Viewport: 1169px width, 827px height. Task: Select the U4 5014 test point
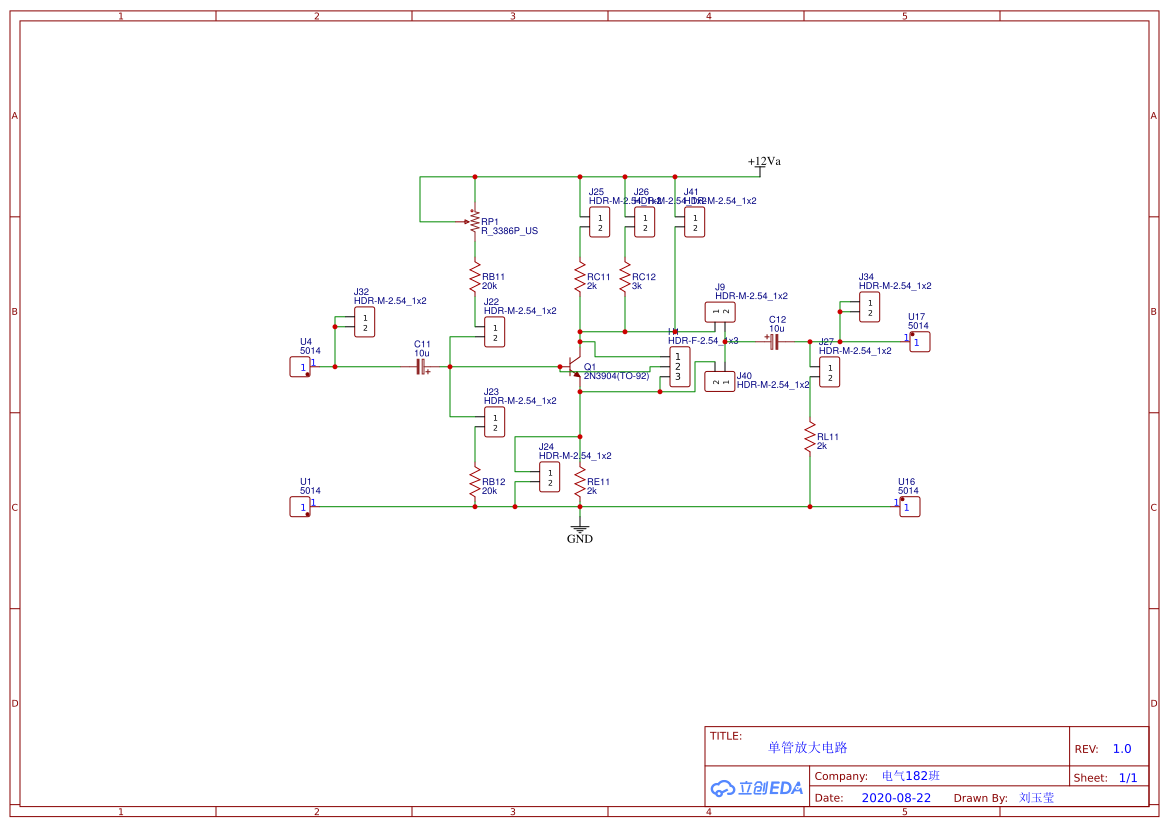coord(300,367)
